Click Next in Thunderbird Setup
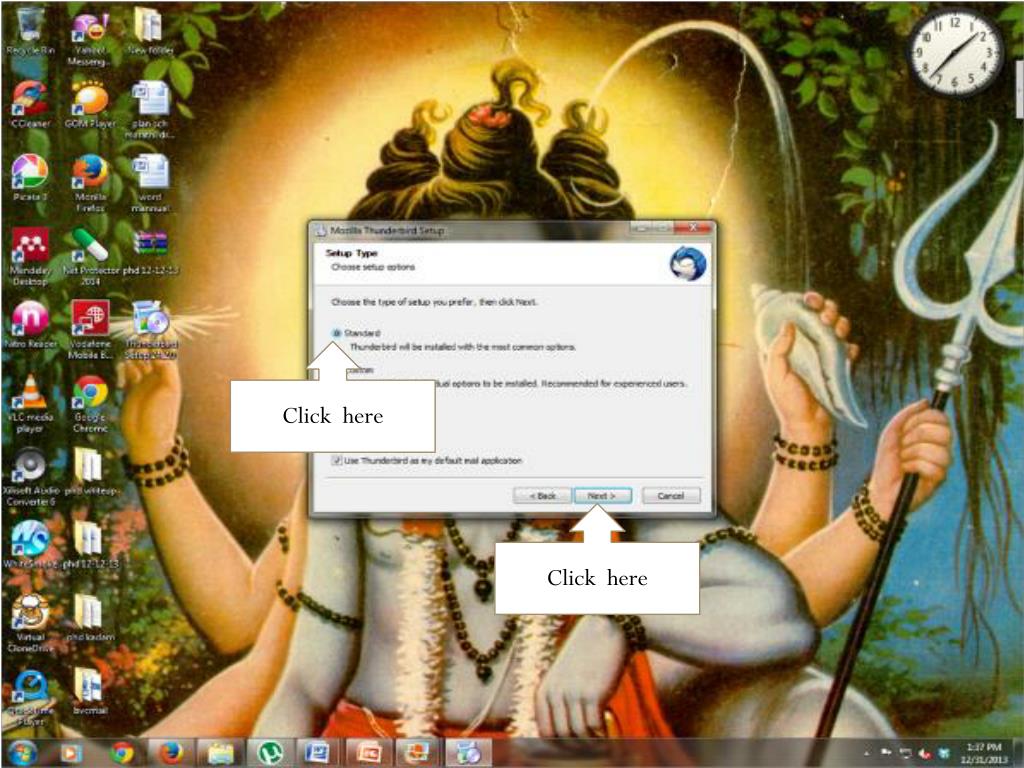The height and width of the screenshot is (768, 1024). pyautogui.click(x=602, y=496)
